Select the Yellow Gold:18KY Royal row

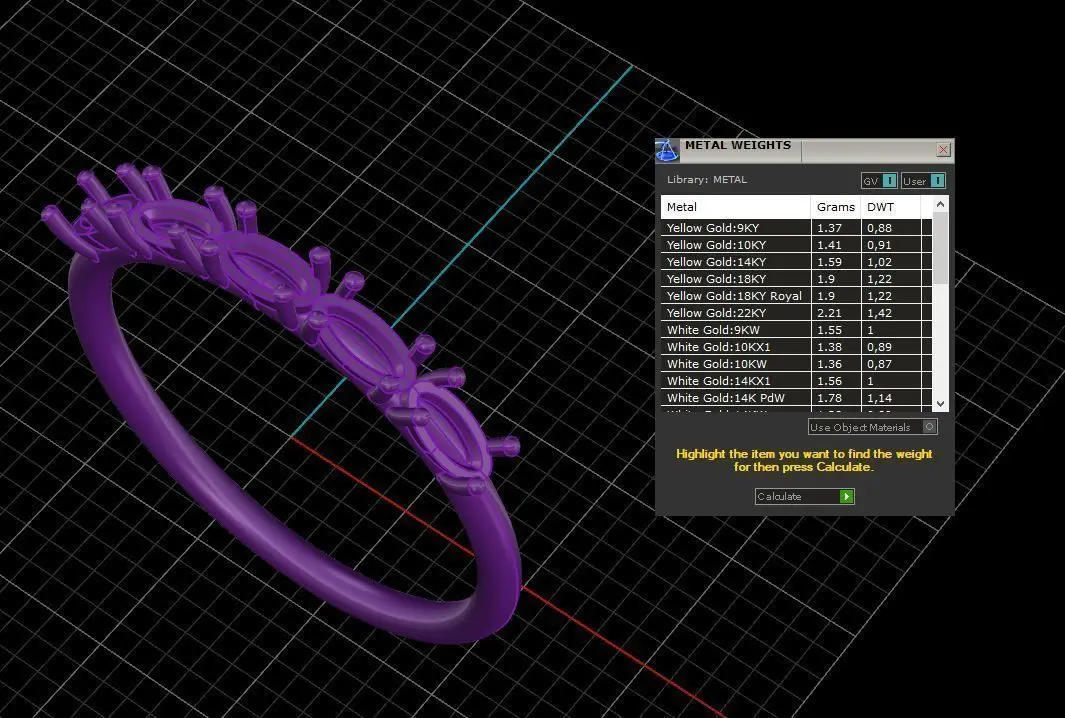point(796,295)
